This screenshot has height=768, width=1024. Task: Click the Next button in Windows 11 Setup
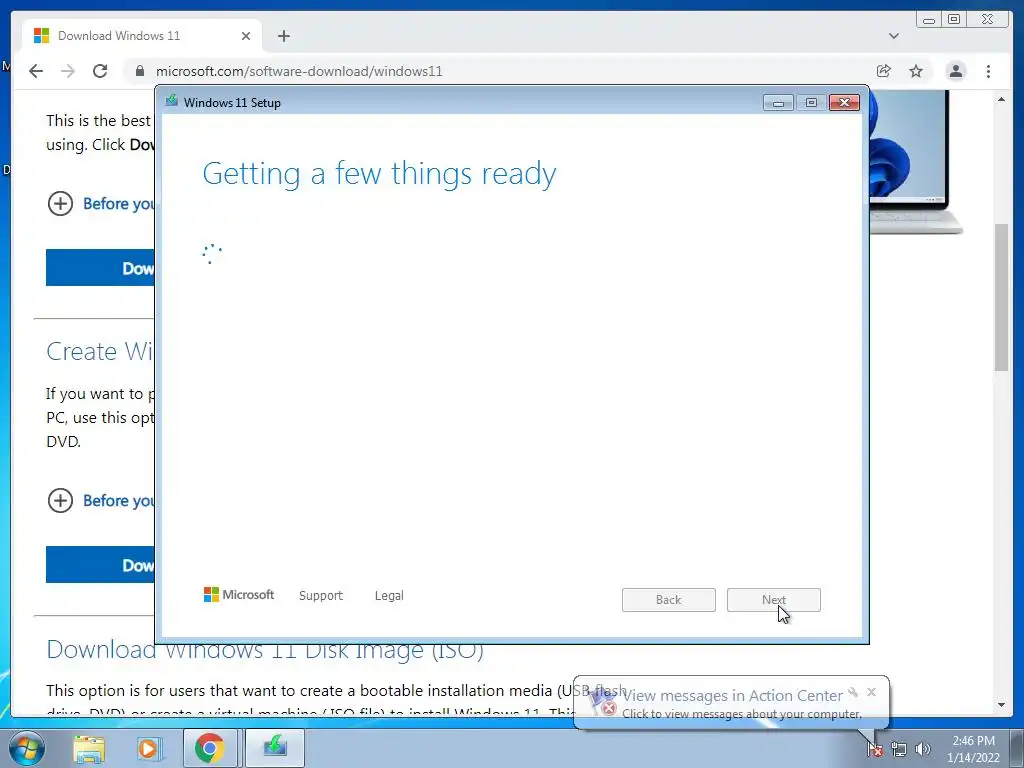[x=774, y=600]
